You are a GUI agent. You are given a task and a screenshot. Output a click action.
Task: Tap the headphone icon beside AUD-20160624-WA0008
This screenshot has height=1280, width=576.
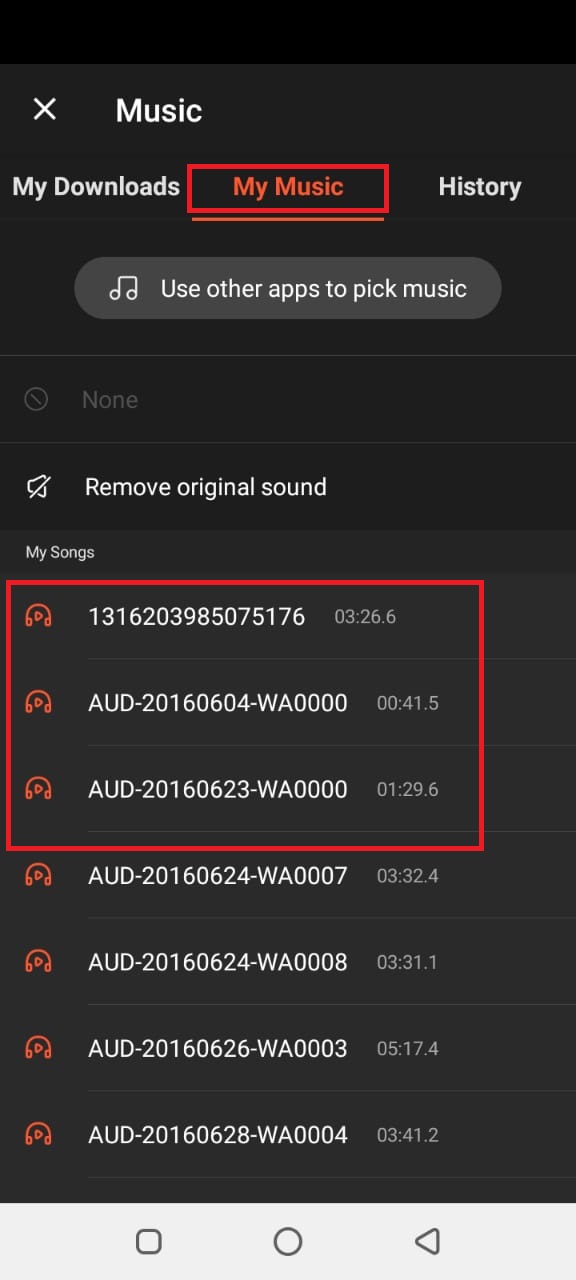(38, 962)
